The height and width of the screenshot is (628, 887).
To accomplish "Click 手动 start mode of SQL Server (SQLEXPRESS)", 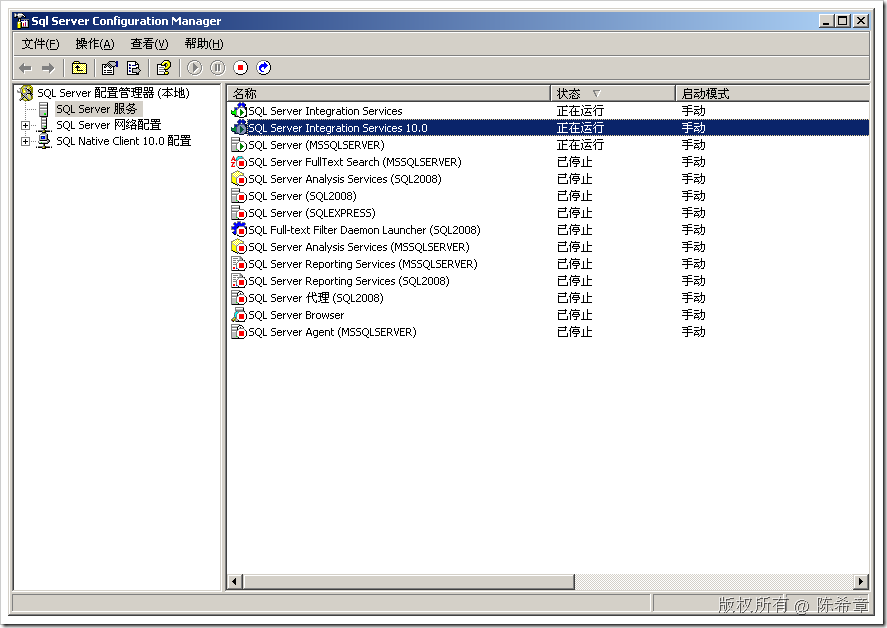I will pyautogui.click(x=693, y=213).
